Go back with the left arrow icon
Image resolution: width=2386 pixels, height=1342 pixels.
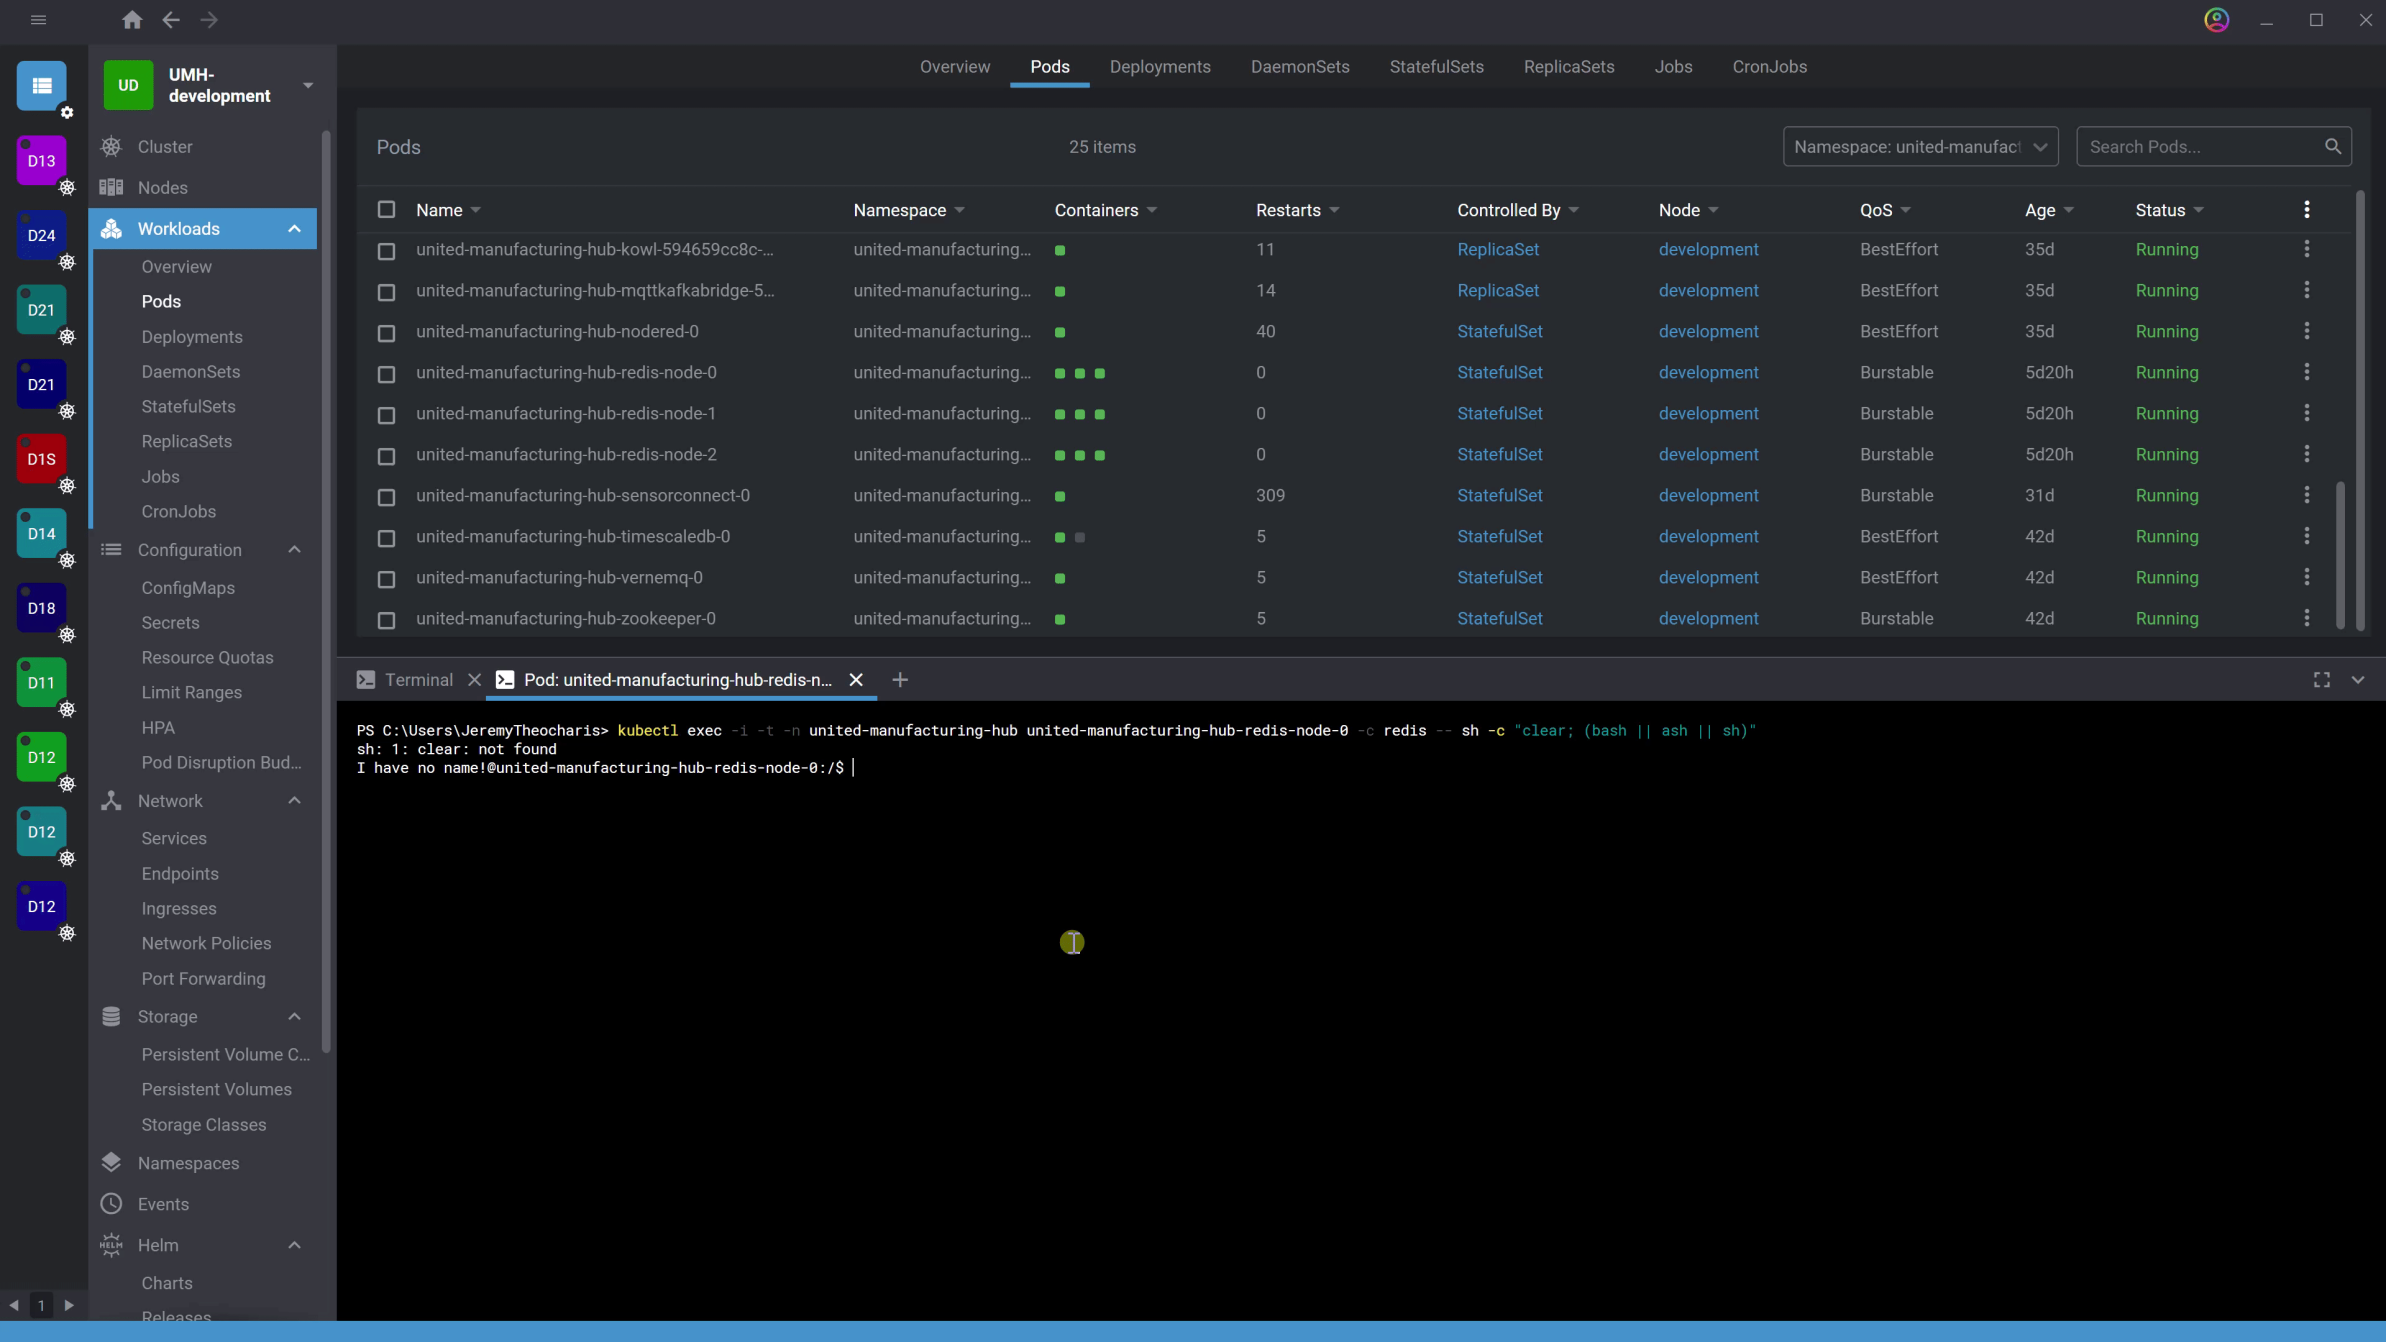click(171, 20)
